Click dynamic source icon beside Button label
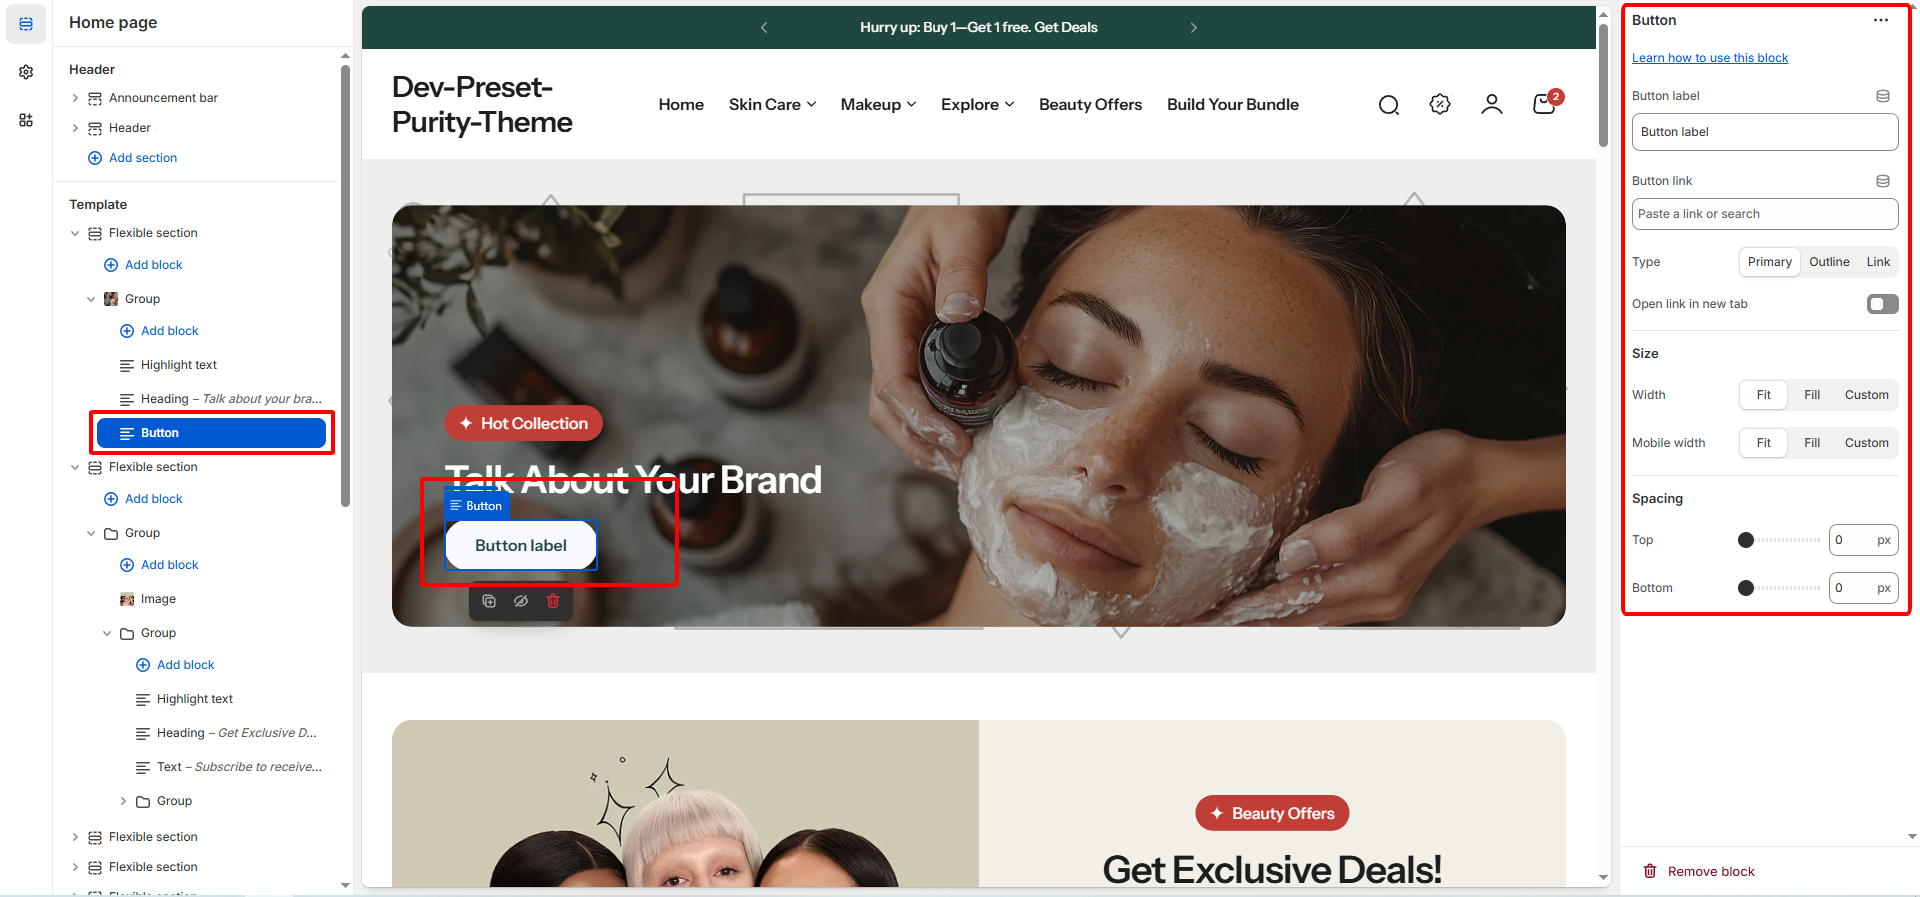The height and width of the screenshot is (897, 1920). point(1883,96)
